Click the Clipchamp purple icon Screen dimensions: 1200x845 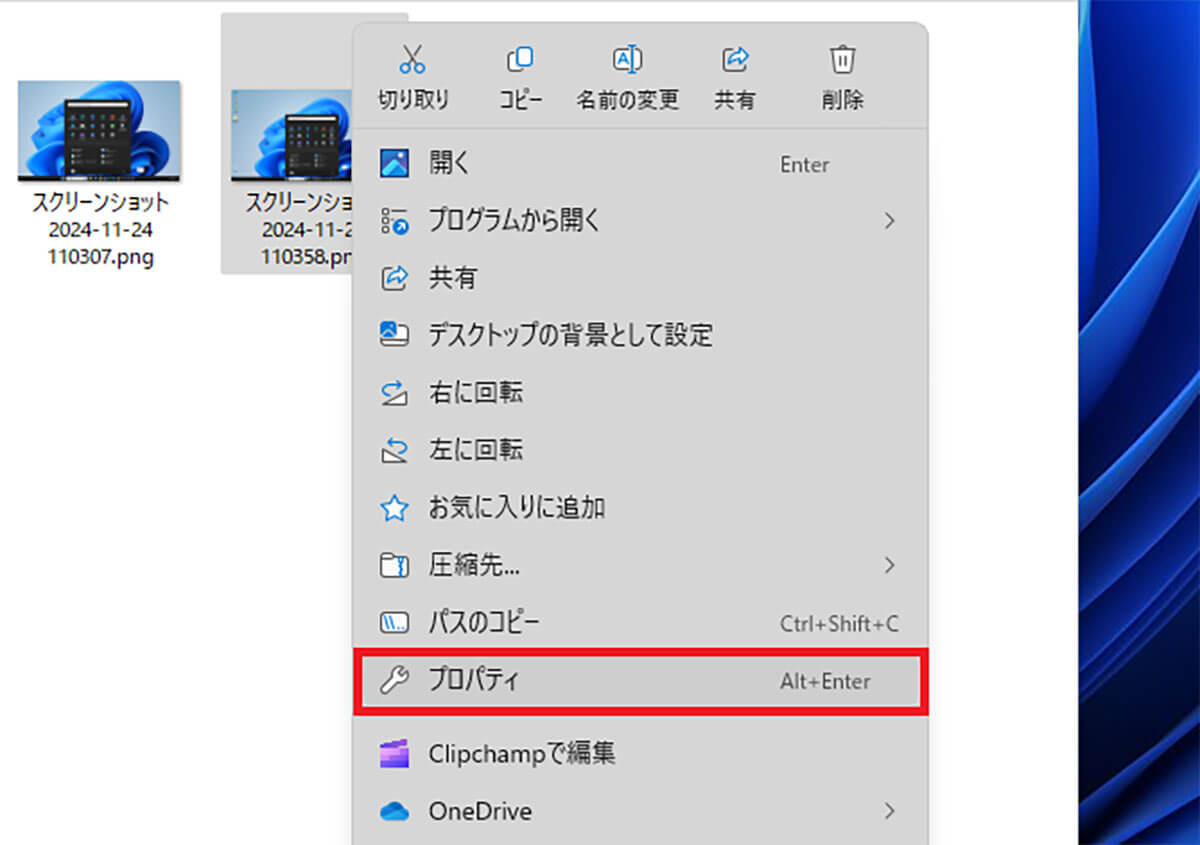(x=395, y=753)
